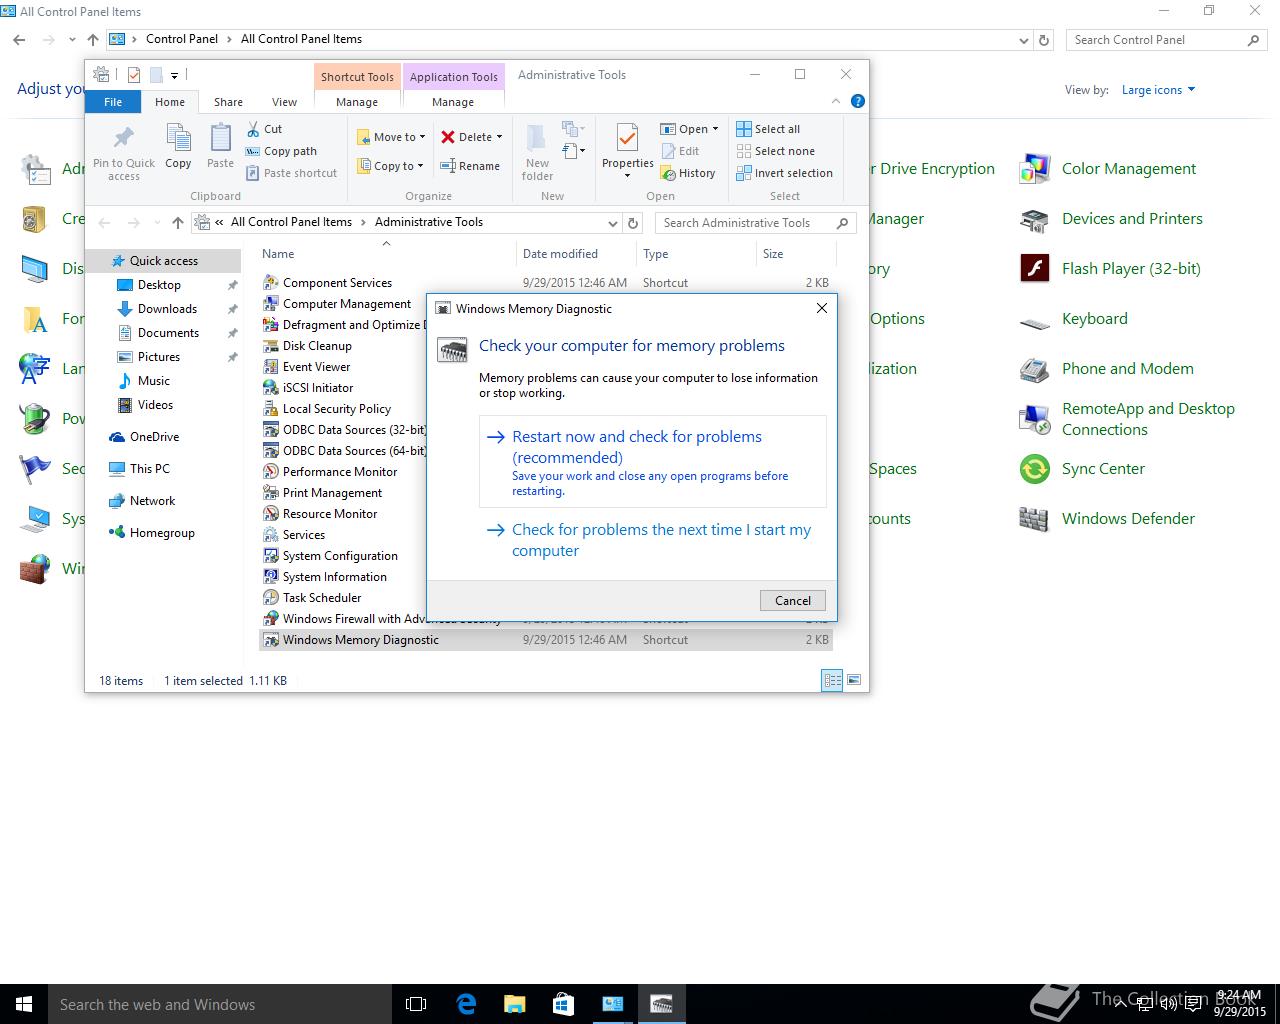The height and width of the screenshot is (1024, 1280).
Task: Sort by the Date modified column header
Action: (576, 254)
